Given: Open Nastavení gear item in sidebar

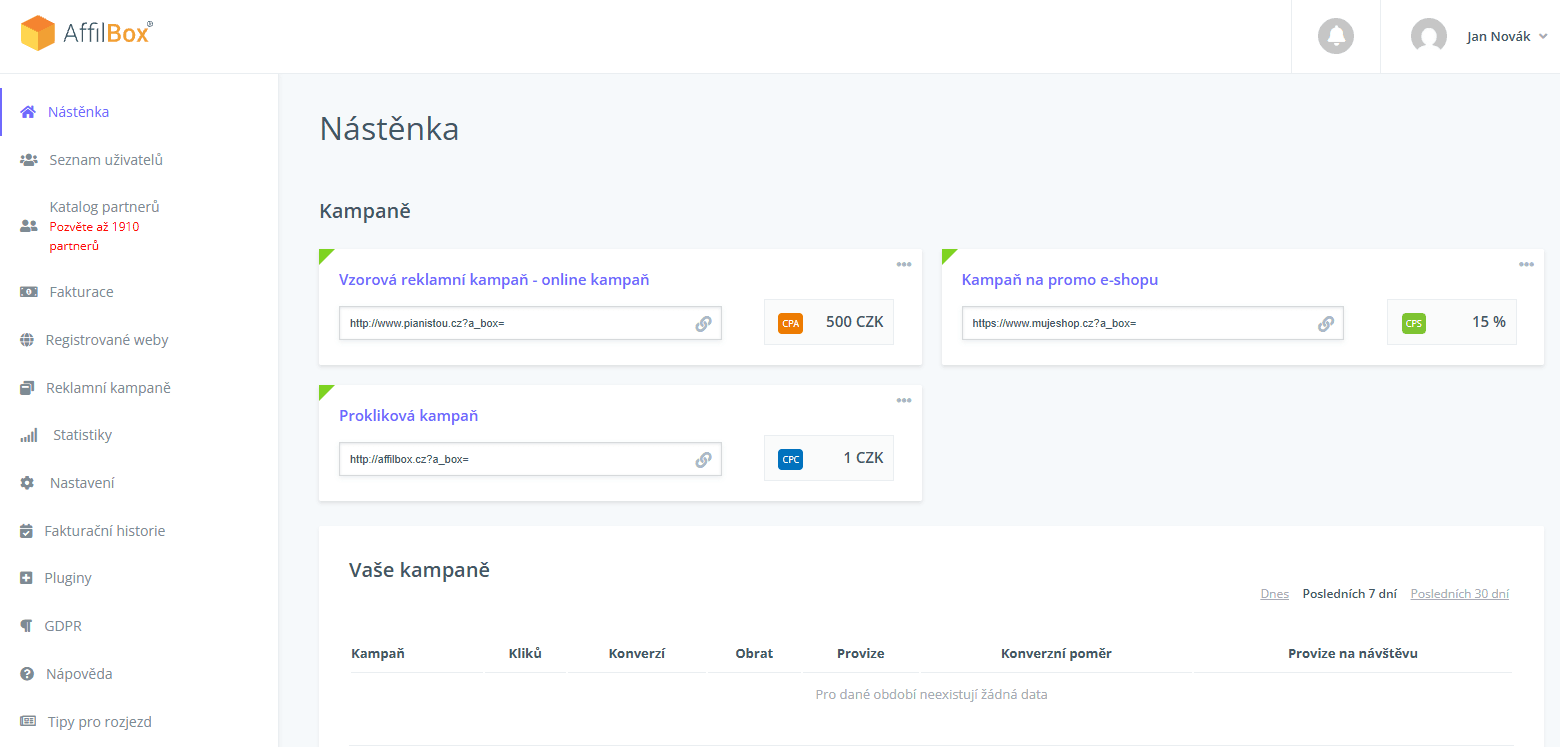Looking at the screenshot, I should 82,483.
